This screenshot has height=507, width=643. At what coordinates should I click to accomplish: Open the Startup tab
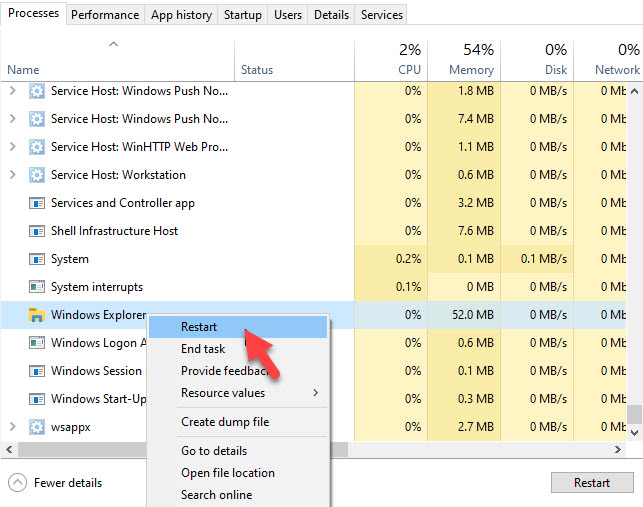[x=243, y=15]
